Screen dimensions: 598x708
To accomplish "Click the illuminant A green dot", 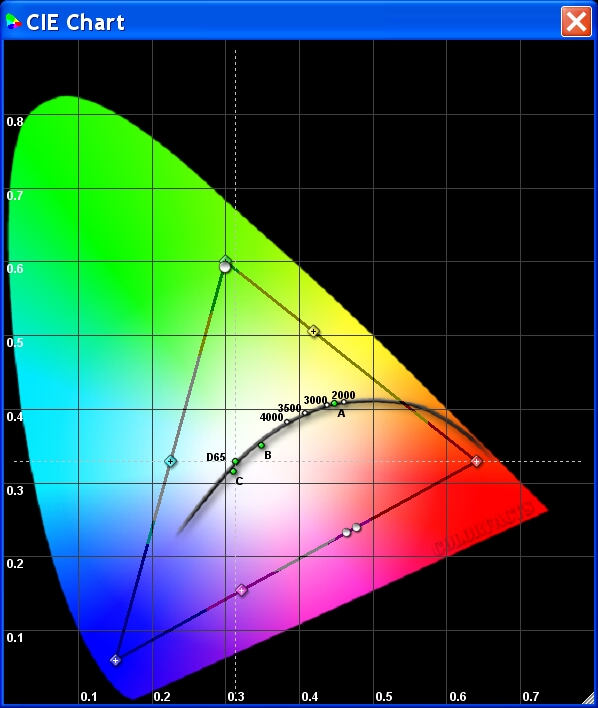I will (x=334, y=403).
